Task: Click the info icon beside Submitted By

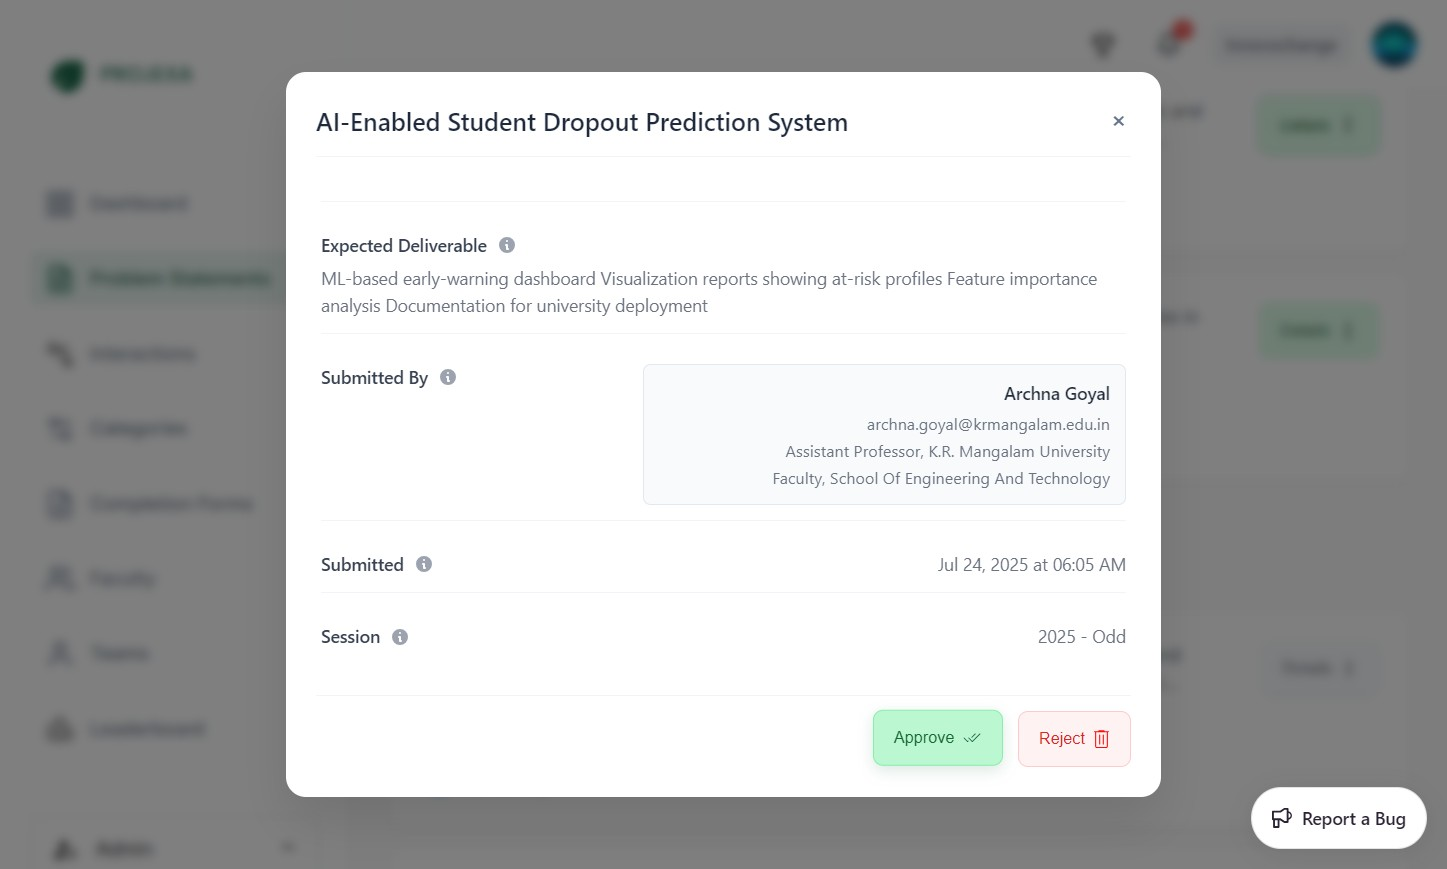Action: click(x=448, y=377)
